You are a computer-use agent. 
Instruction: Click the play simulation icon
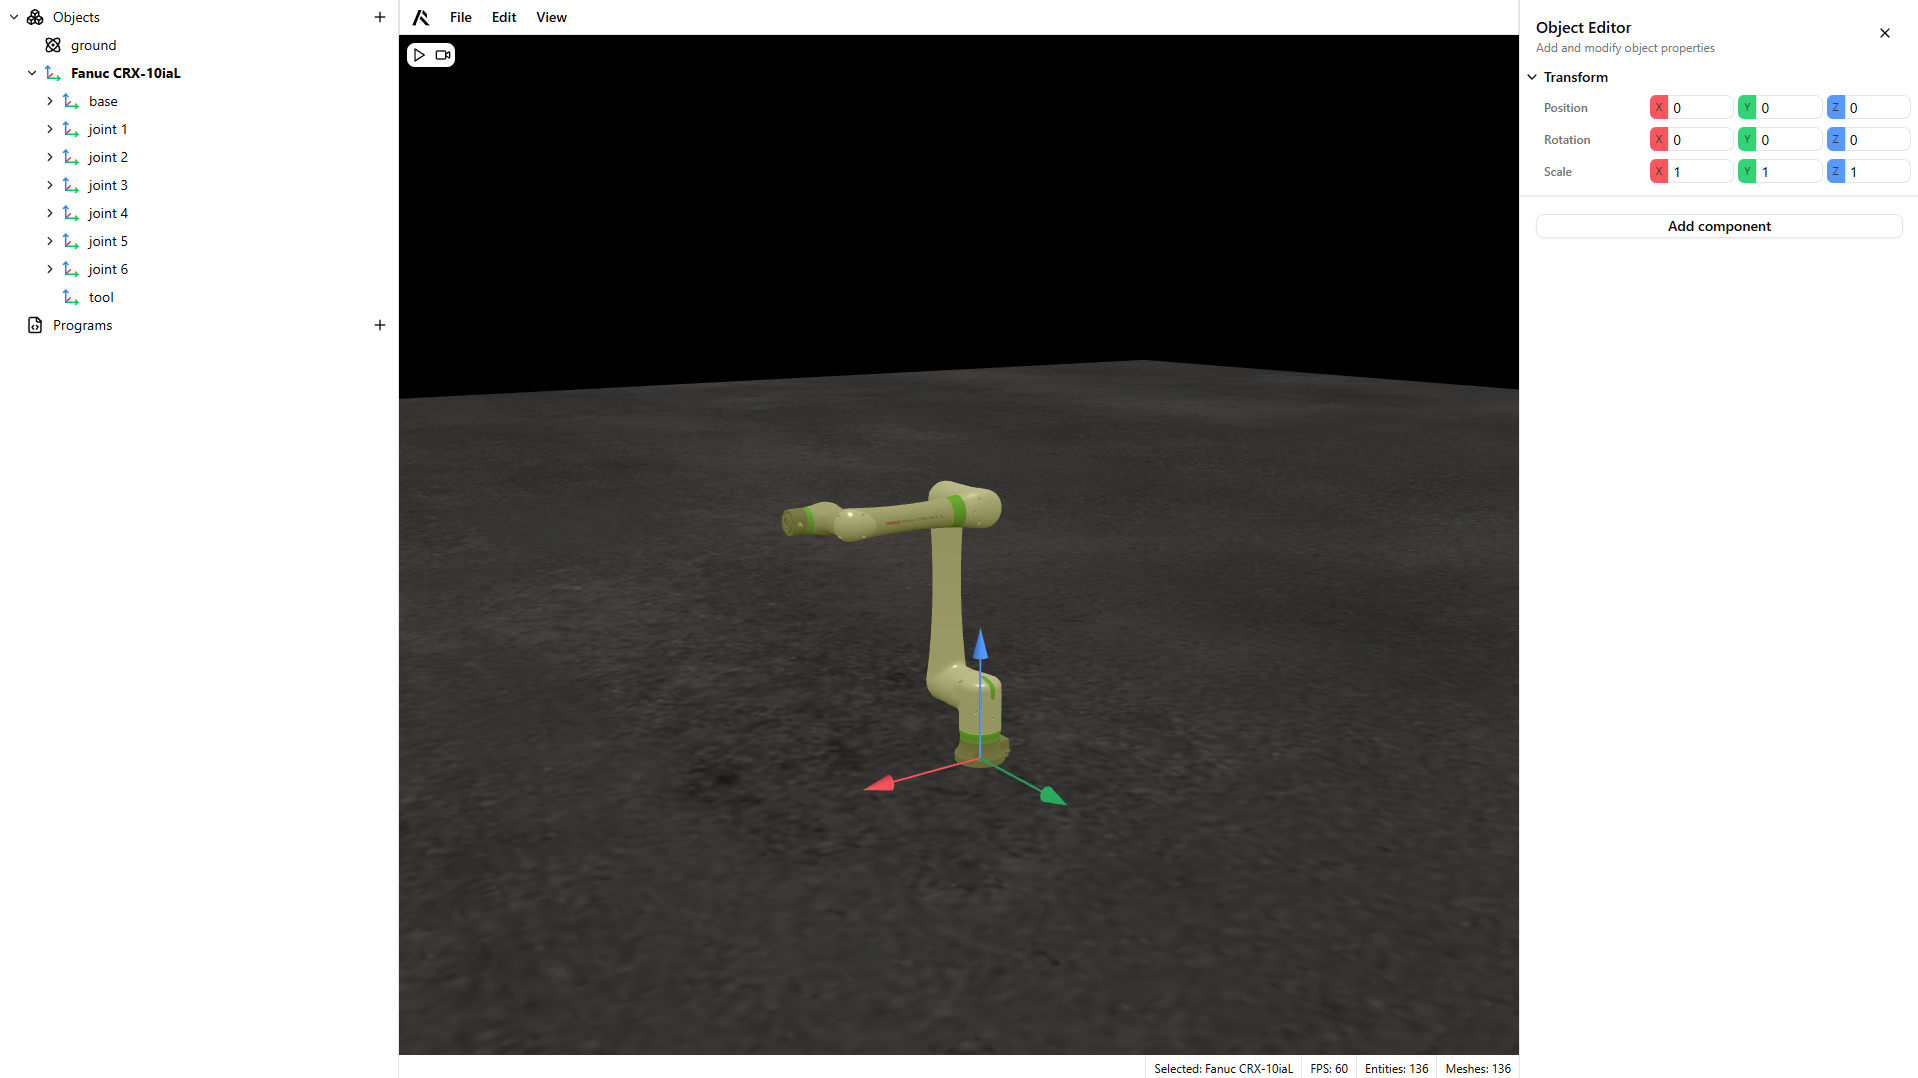click(419, 55)
